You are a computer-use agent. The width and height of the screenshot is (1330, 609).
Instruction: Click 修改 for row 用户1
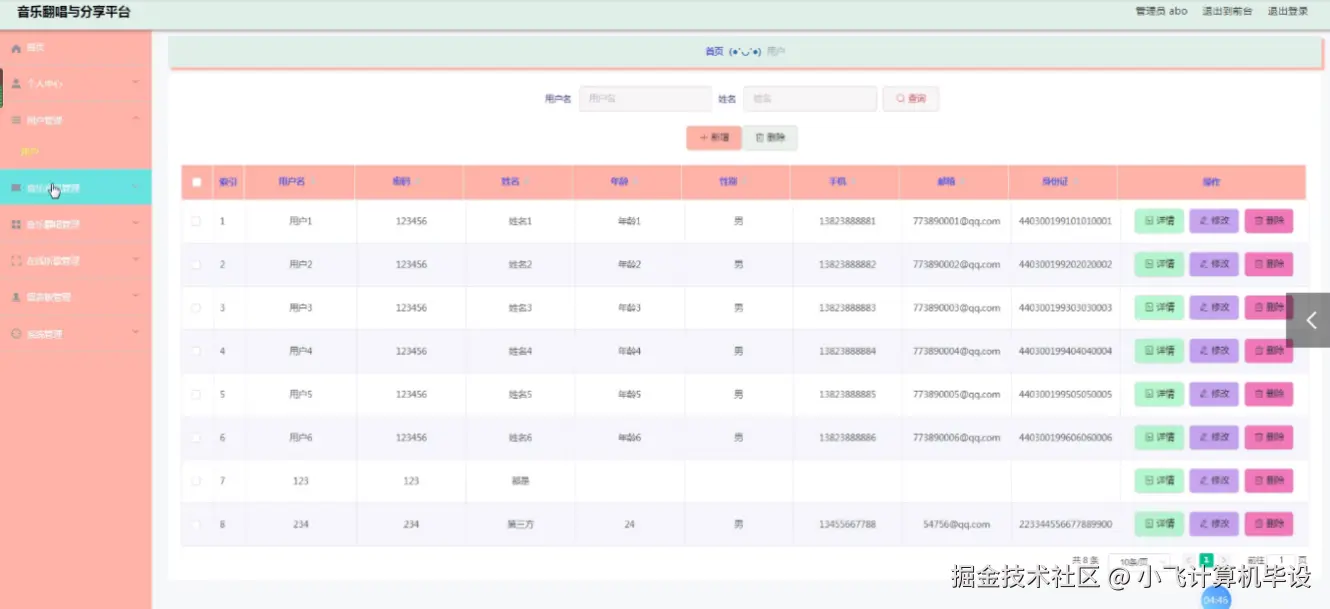click(1214, 221)
